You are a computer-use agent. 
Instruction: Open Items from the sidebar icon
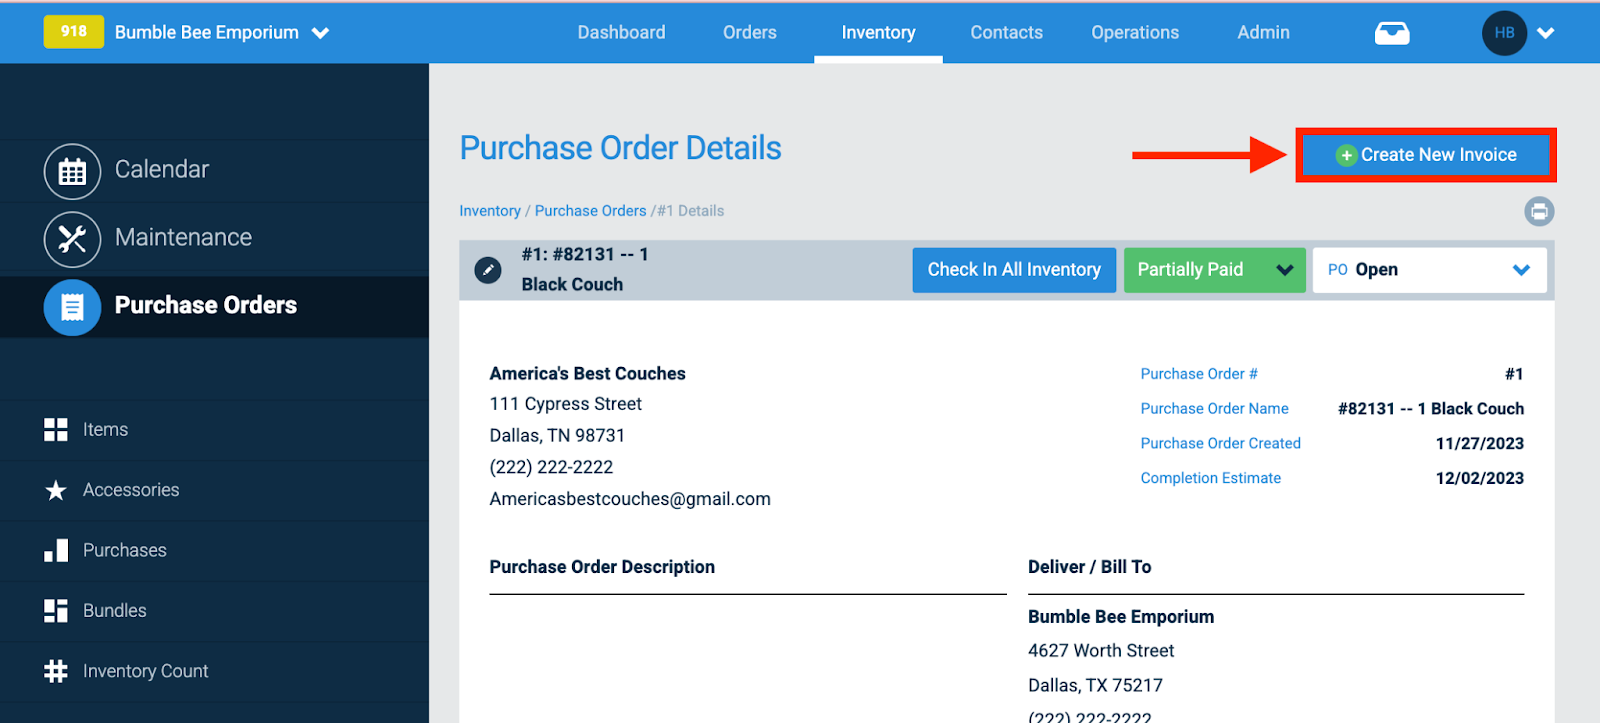click(x=55, y=429)
